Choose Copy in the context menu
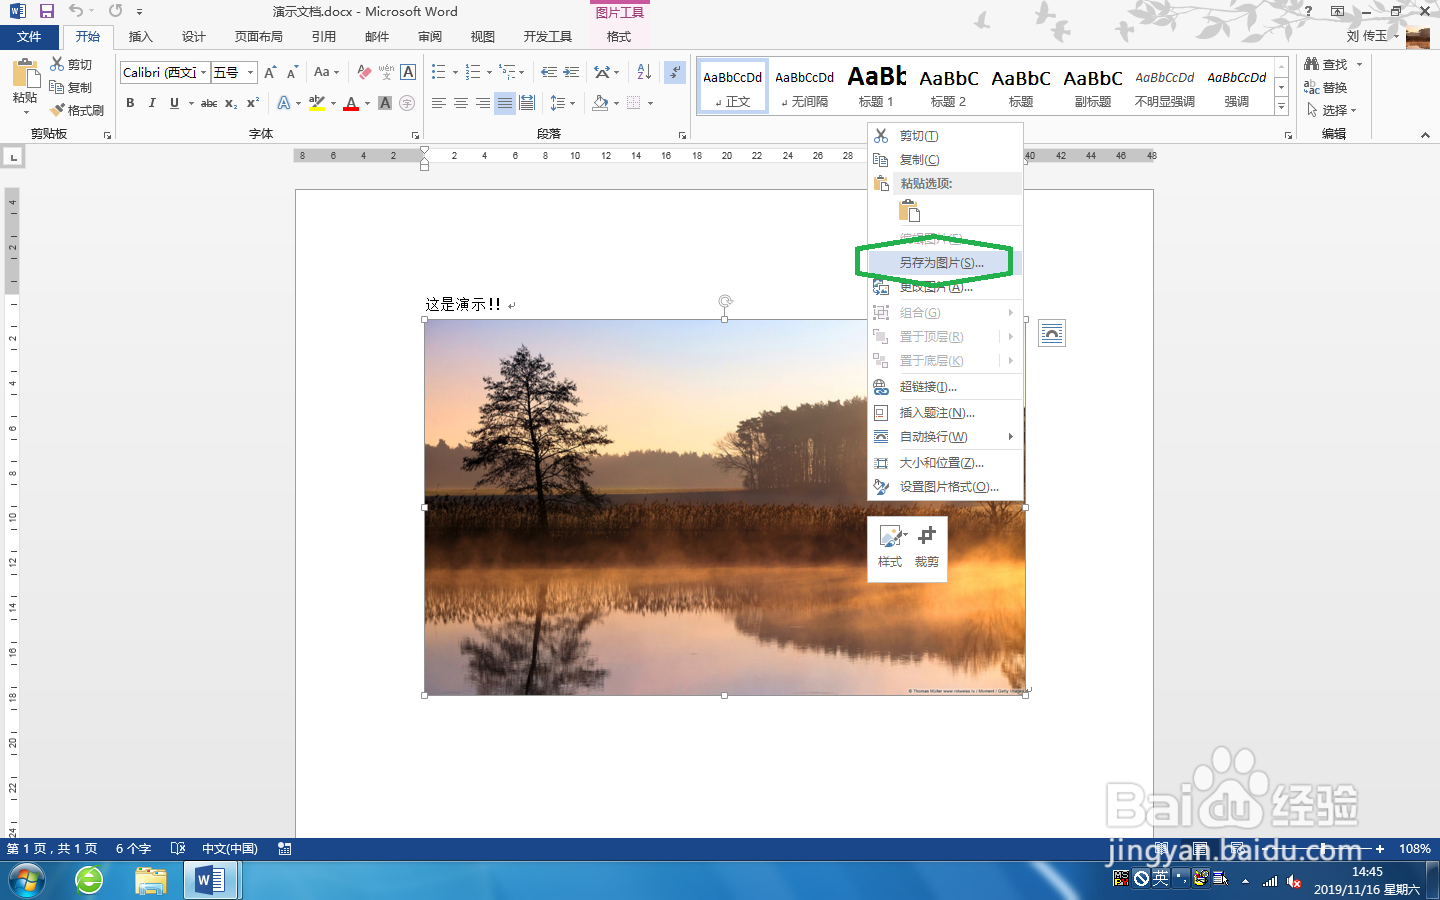 [945, 160]
